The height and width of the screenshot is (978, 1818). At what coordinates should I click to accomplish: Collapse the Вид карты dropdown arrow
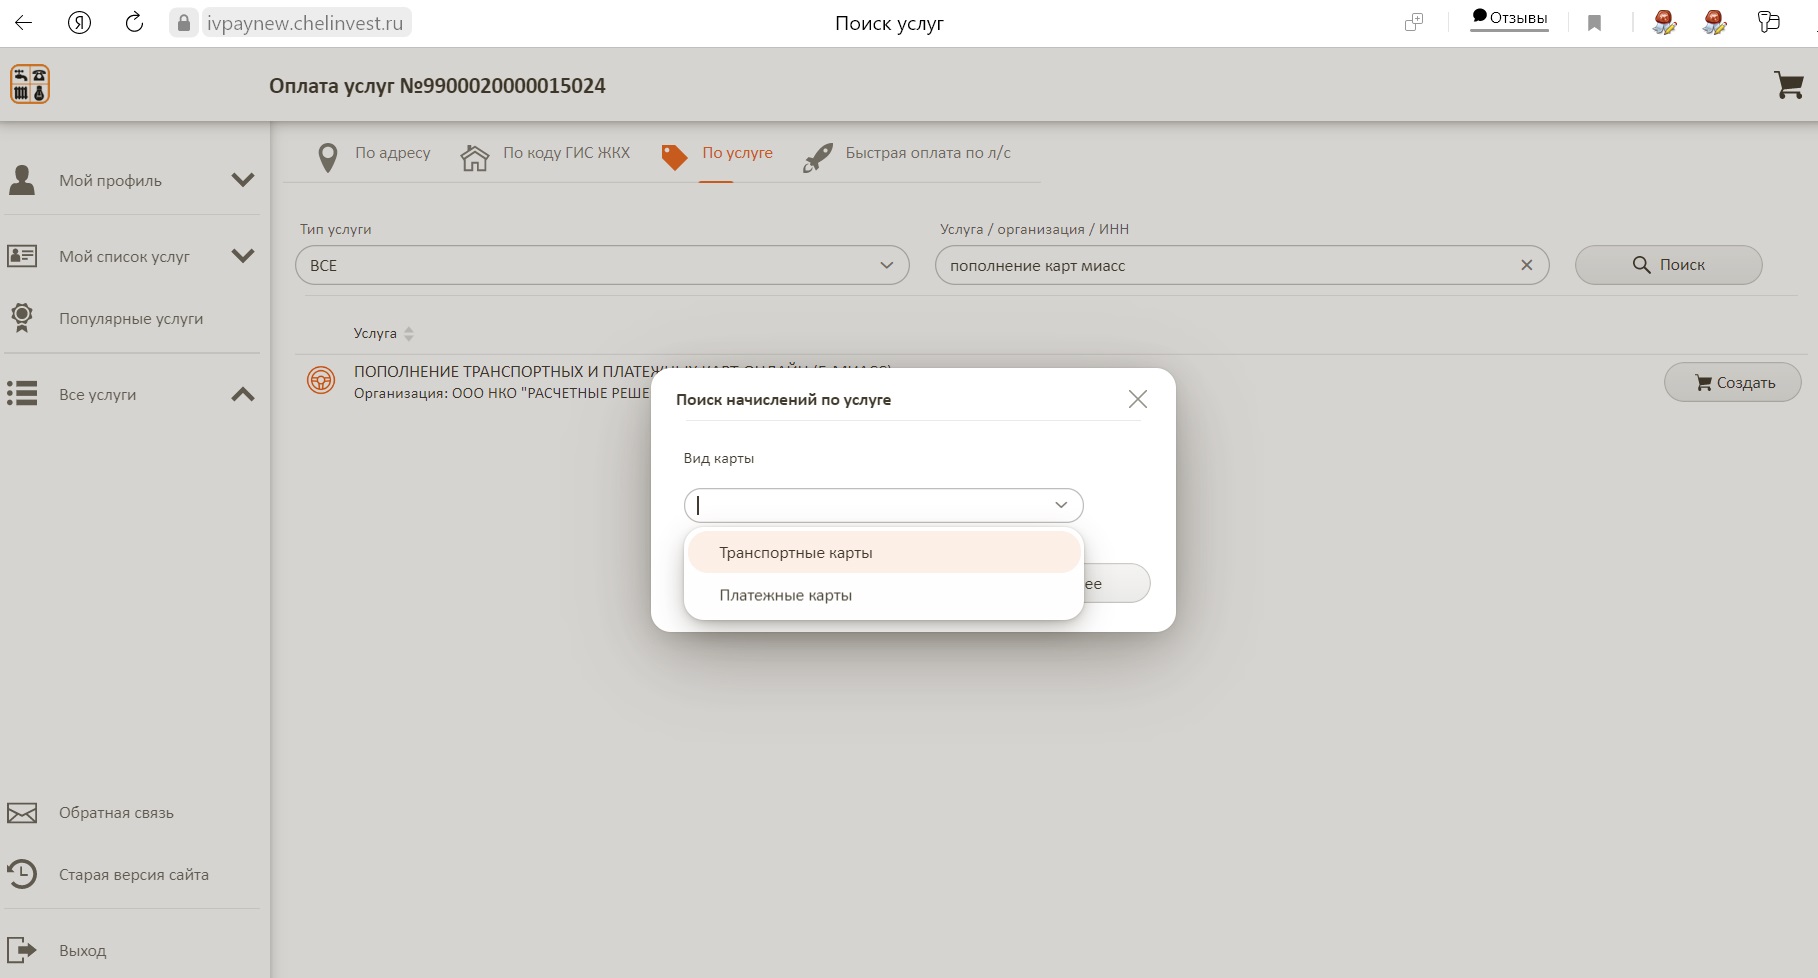coord(1061,505)
